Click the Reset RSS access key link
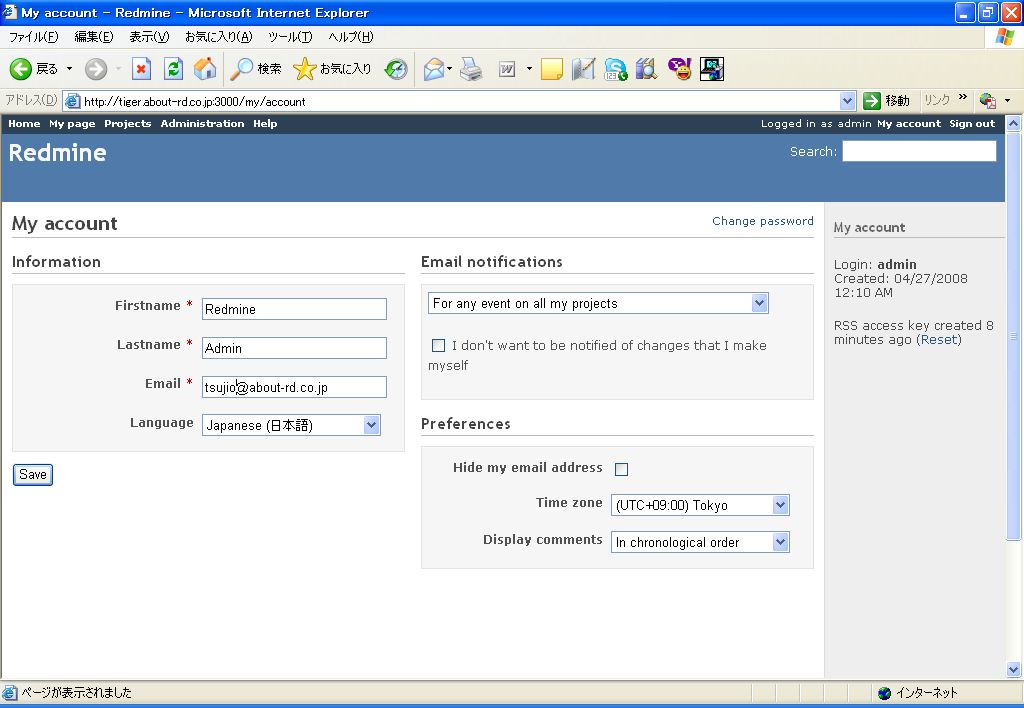The image size is (1024, 708). point(939,340)
